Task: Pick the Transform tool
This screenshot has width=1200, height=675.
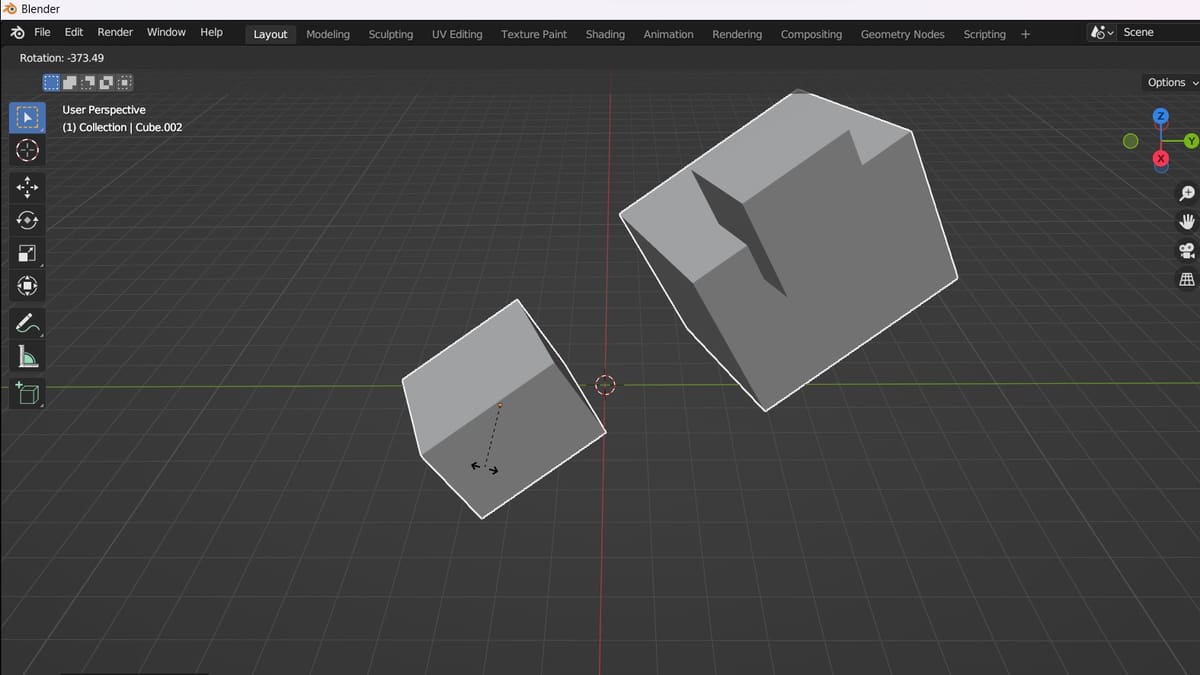Action: (x=27, y=286)
